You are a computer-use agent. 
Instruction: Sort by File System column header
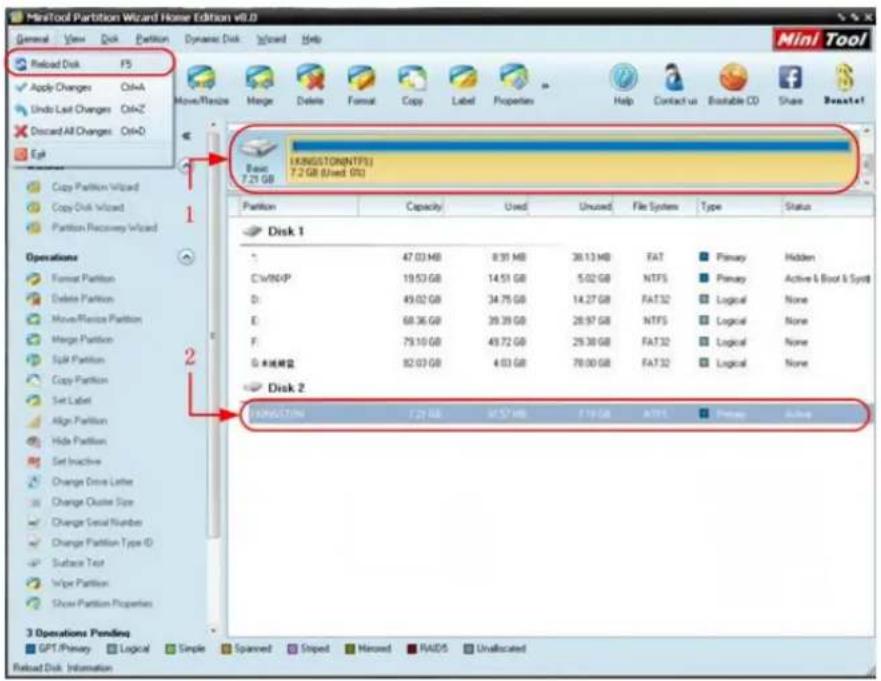click(655, 207)
